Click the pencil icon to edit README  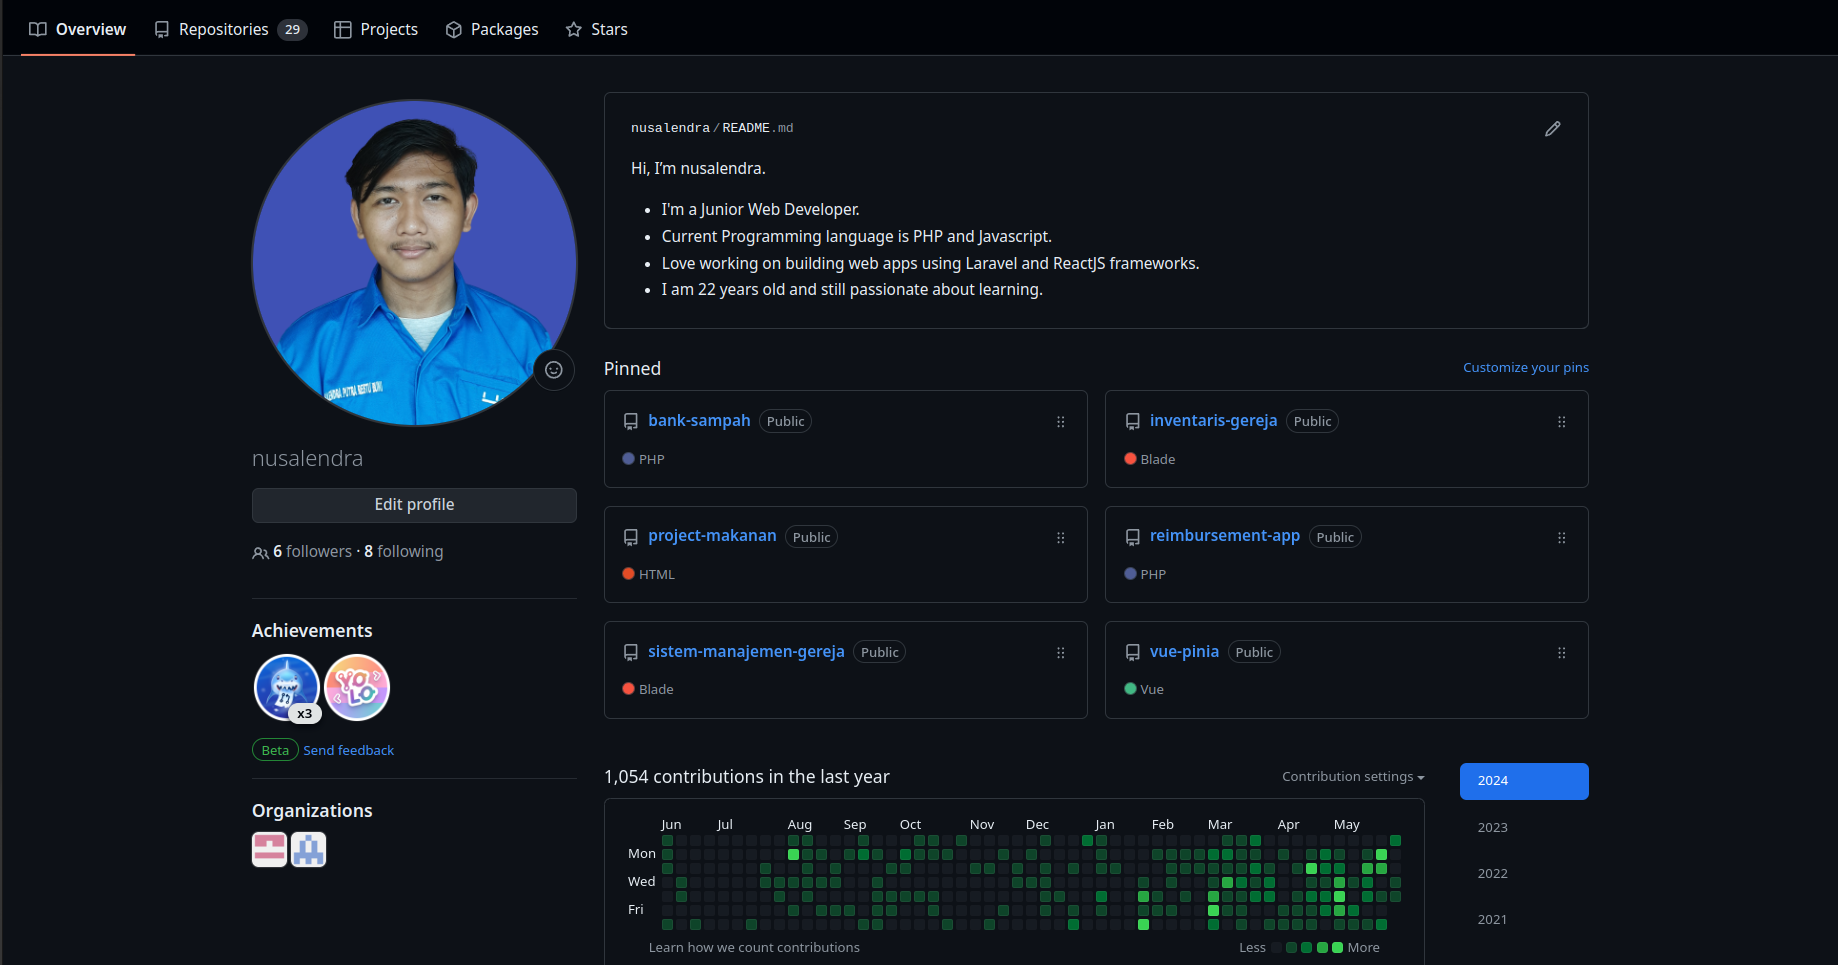pyautogui.click(x=1552, y=129)
